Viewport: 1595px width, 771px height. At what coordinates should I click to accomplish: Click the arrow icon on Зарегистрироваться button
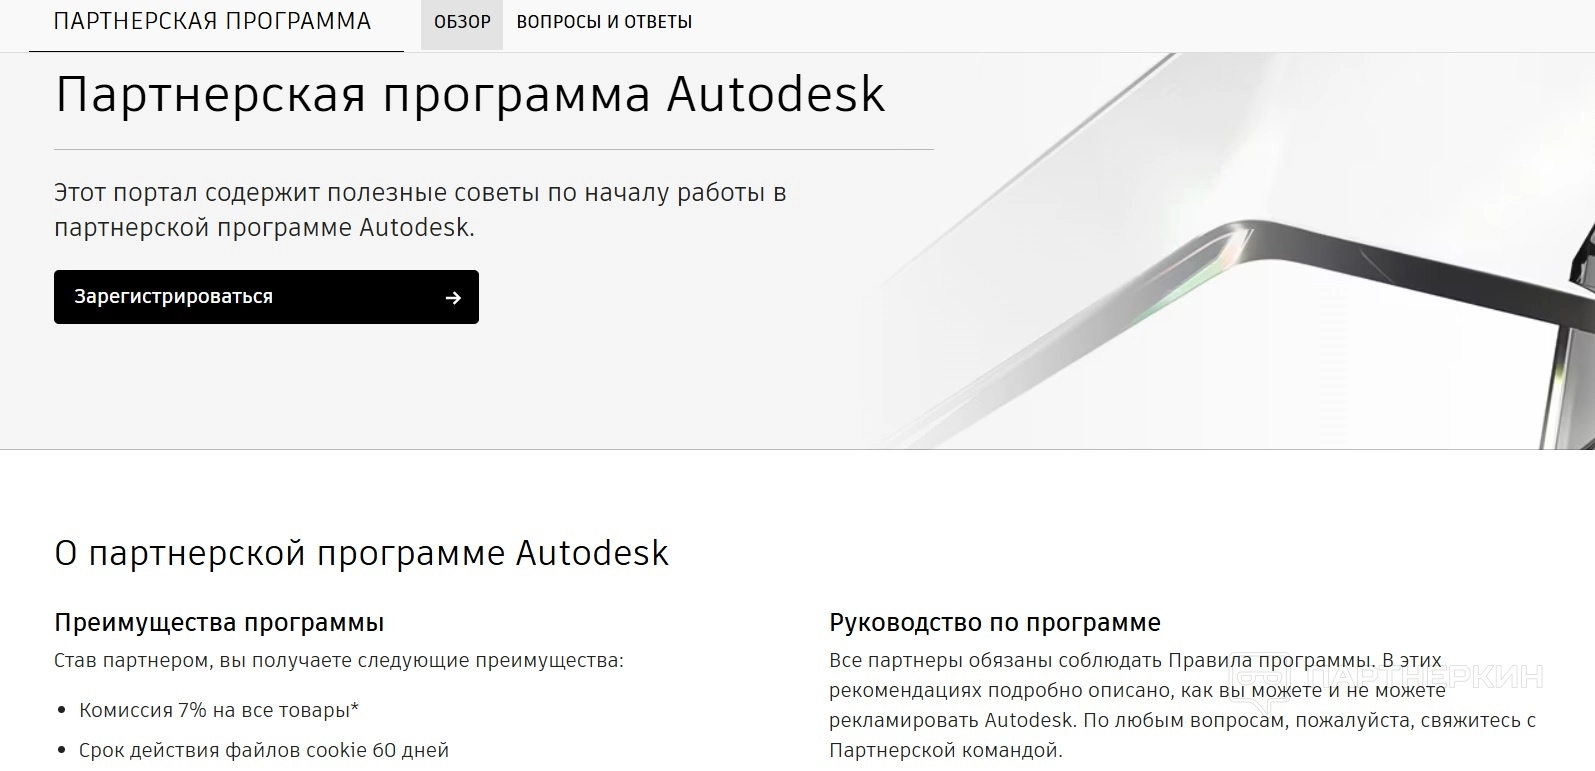(x=453, y=297)
